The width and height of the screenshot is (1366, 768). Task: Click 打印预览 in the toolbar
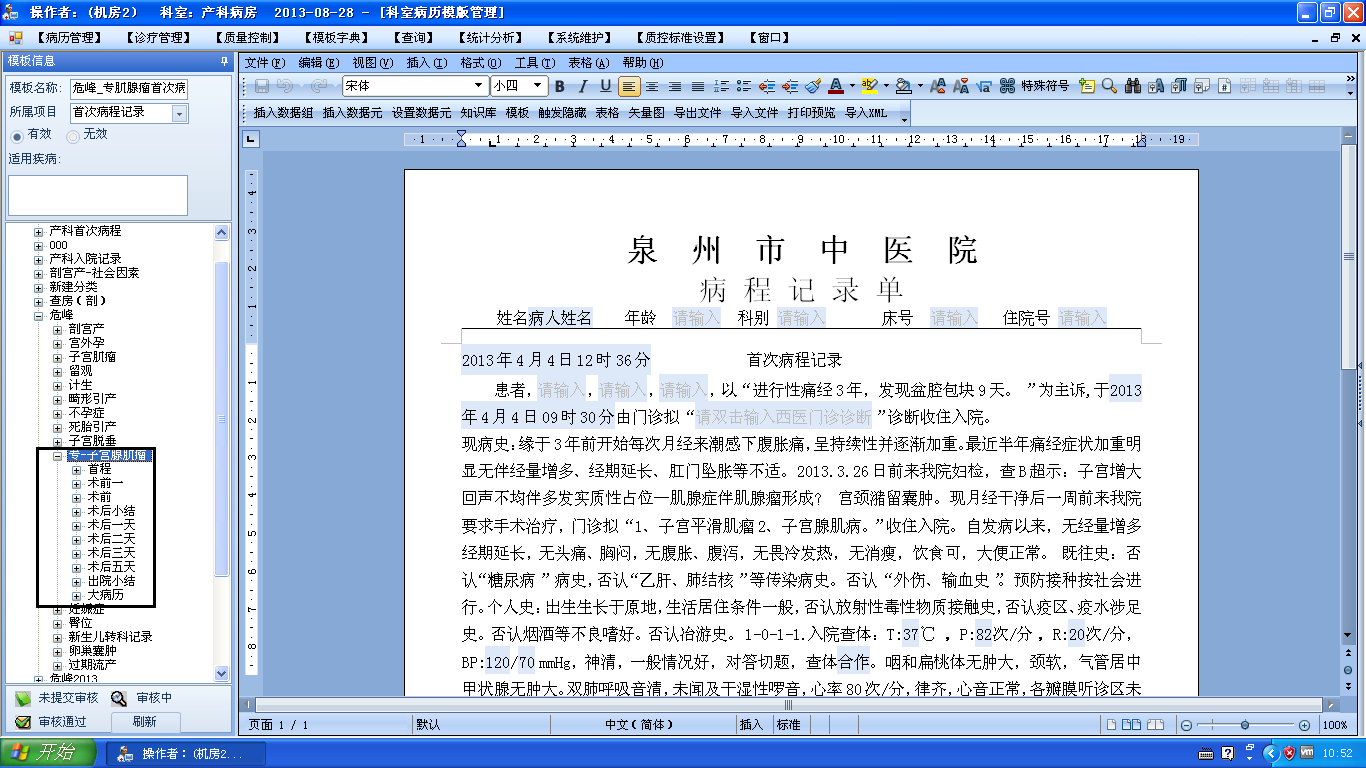click(x=811, y=113)
